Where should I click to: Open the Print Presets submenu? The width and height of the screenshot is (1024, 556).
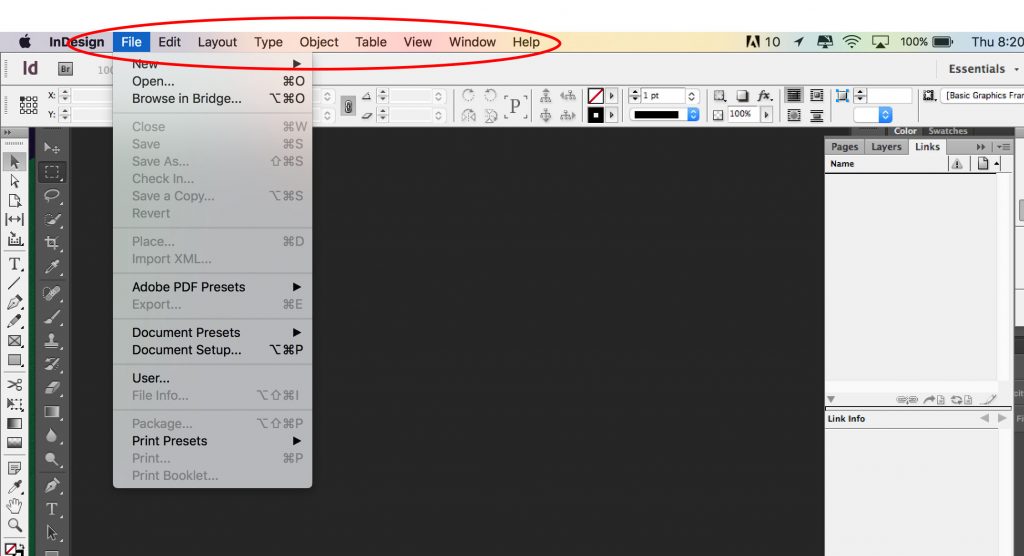(x=212, y=441)
